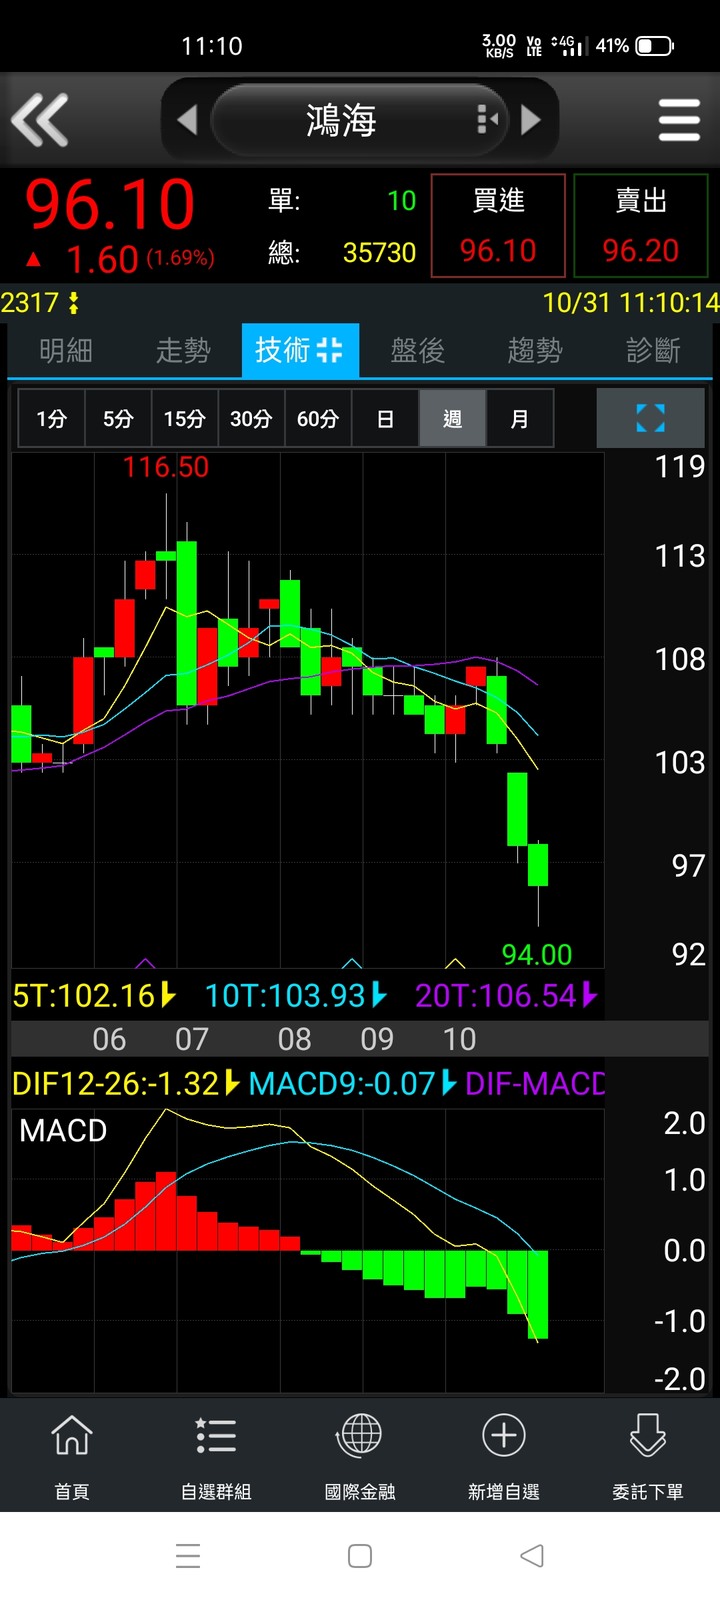Tap the 賣出 sell price box
Viewport: 720px width, 1600px height.
[640, 225]
